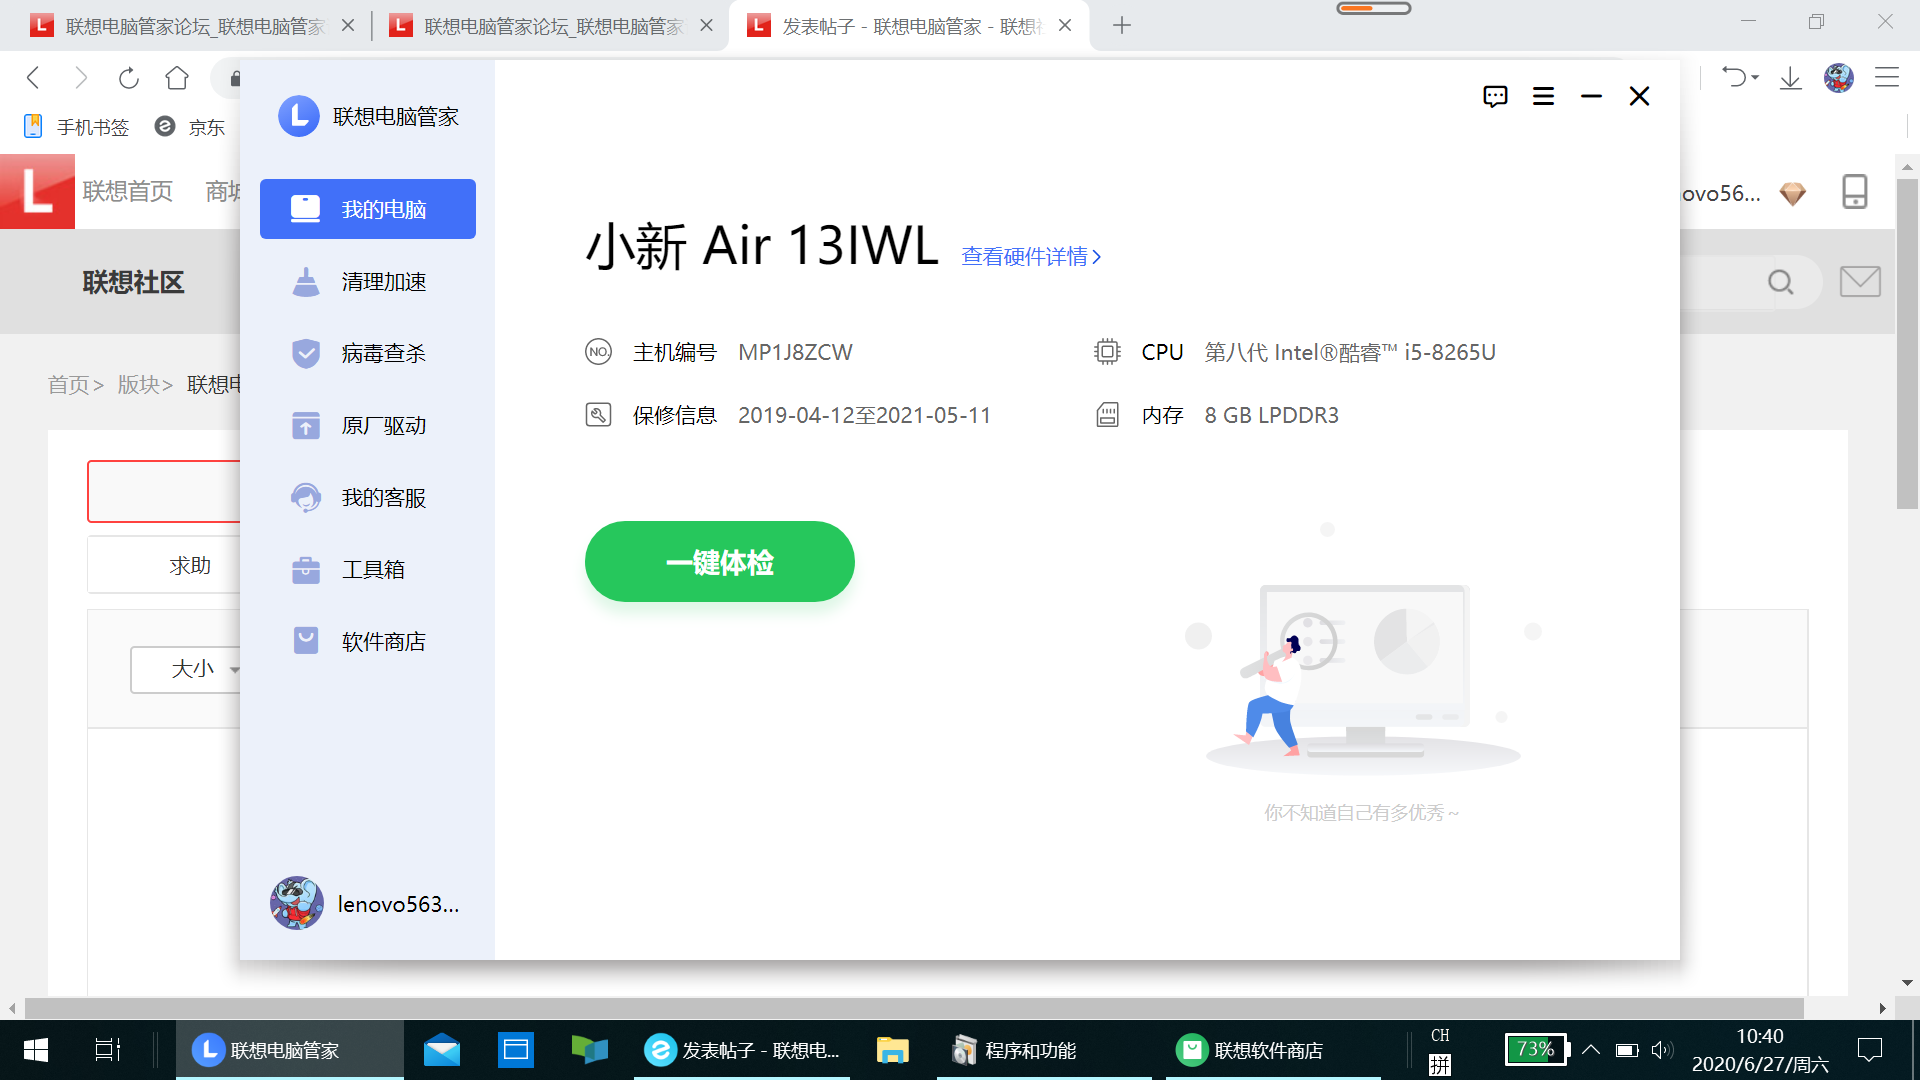
Task: Open the Mail app on taskbar
Action: (x=441, y=1050)
